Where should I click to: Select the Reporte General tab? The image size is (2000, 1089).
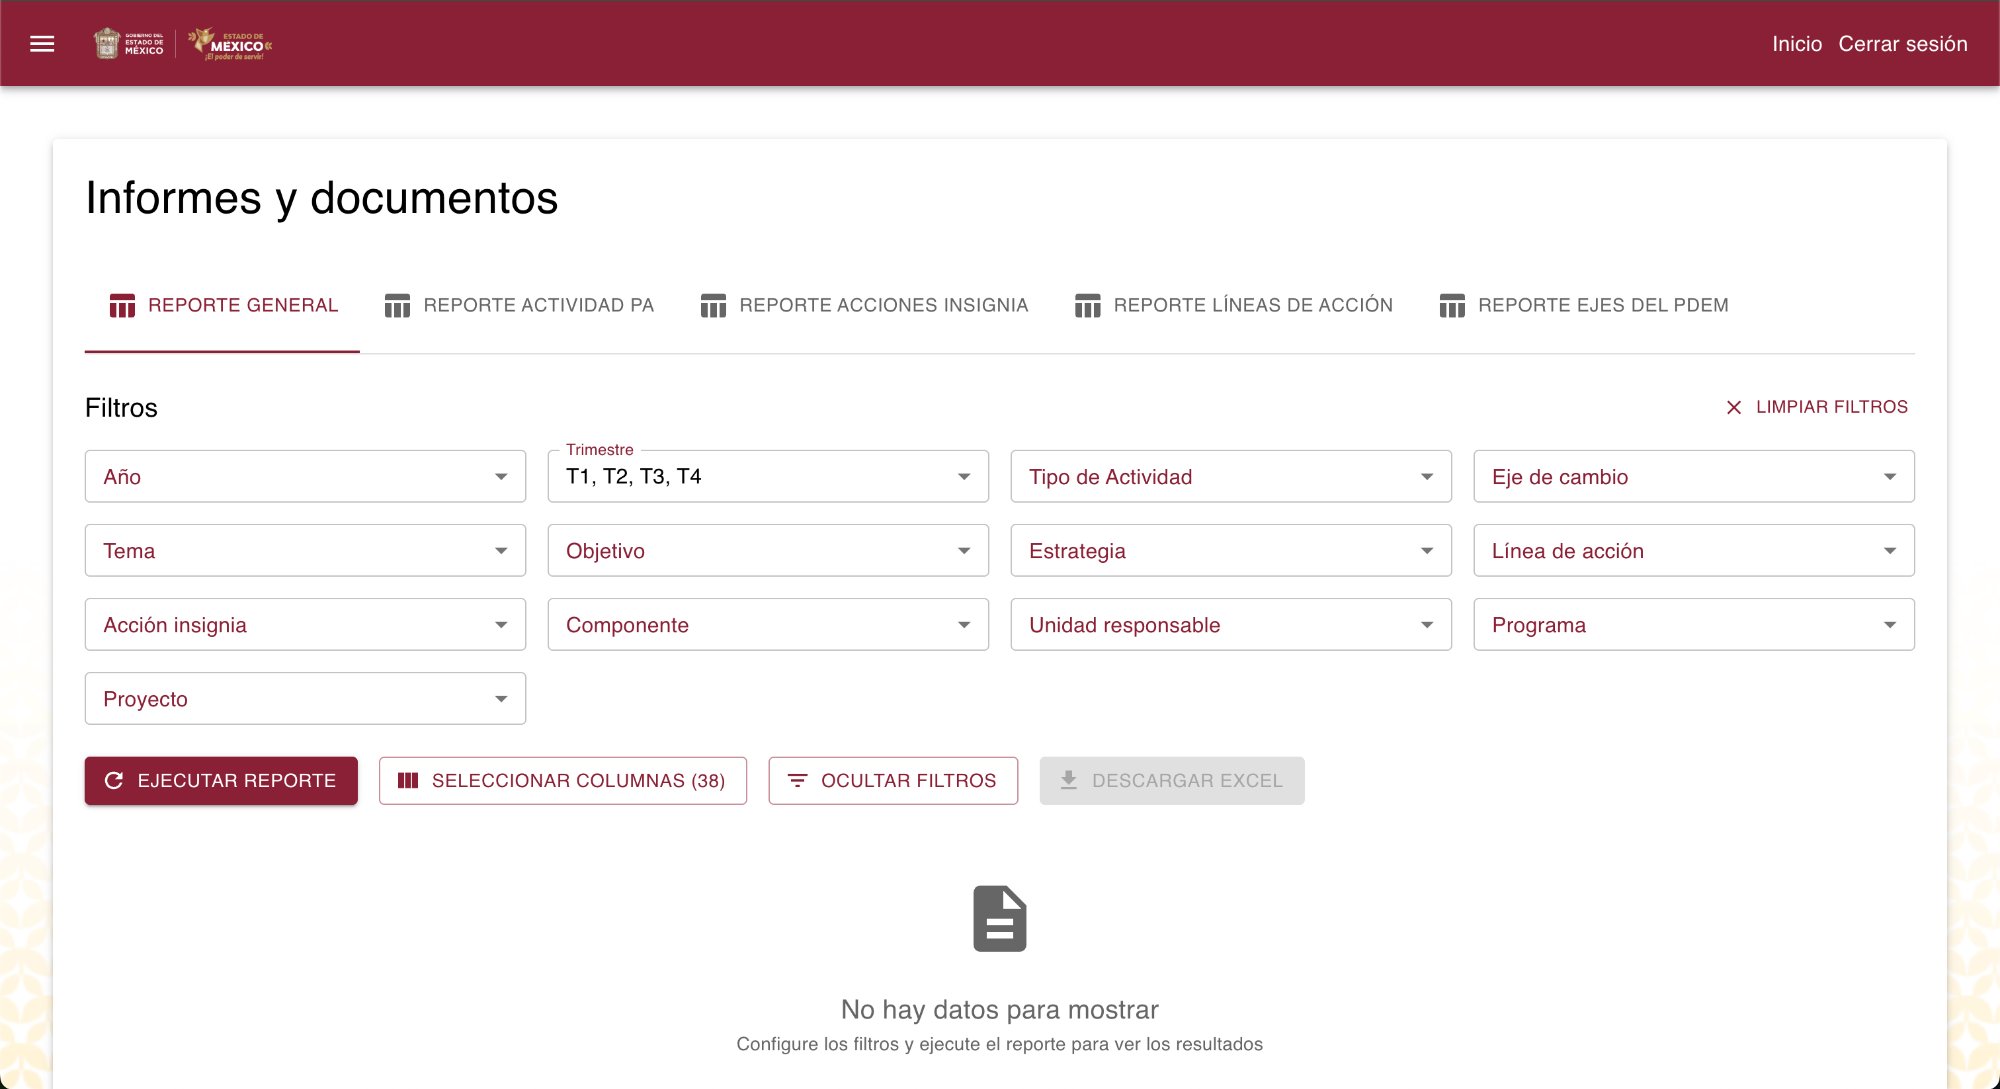[x=223, y=306]
